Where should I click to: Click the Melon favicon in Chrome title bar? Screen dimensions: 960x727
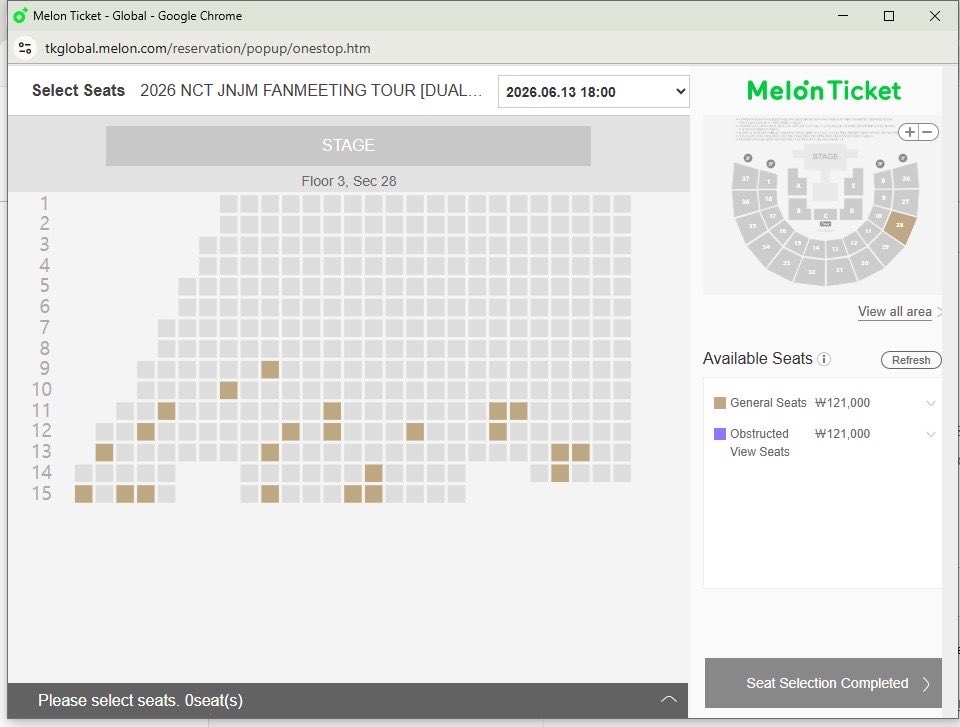point(20,15)
